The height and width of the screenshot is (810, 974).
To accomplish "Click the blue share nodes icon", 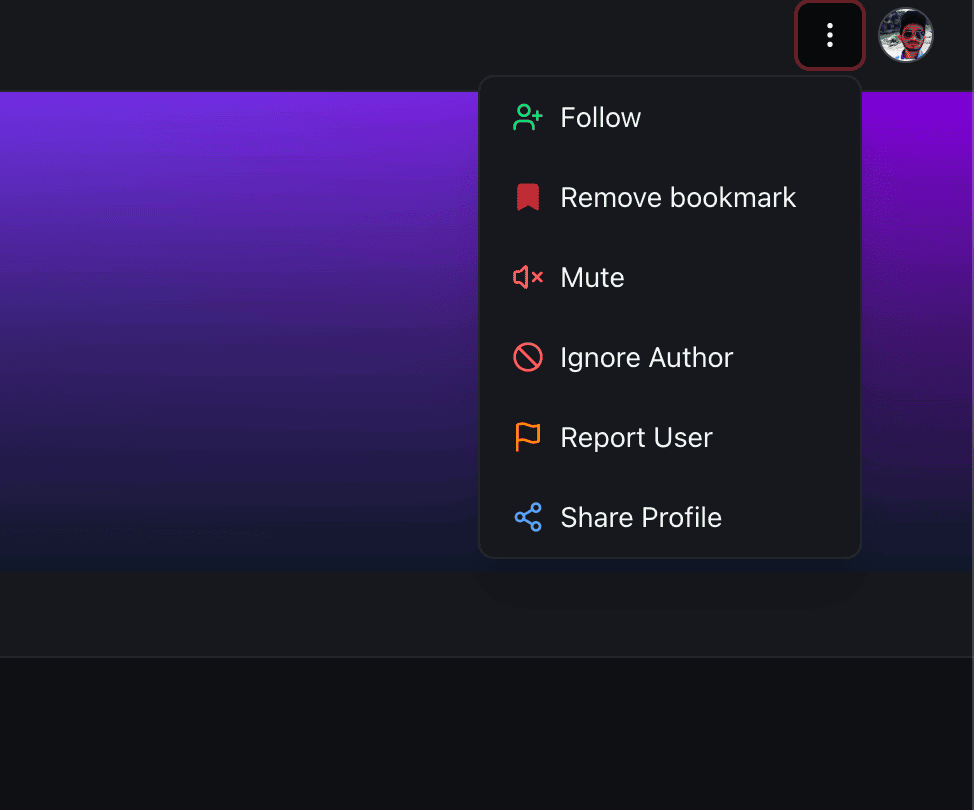I will click(528, 517).
